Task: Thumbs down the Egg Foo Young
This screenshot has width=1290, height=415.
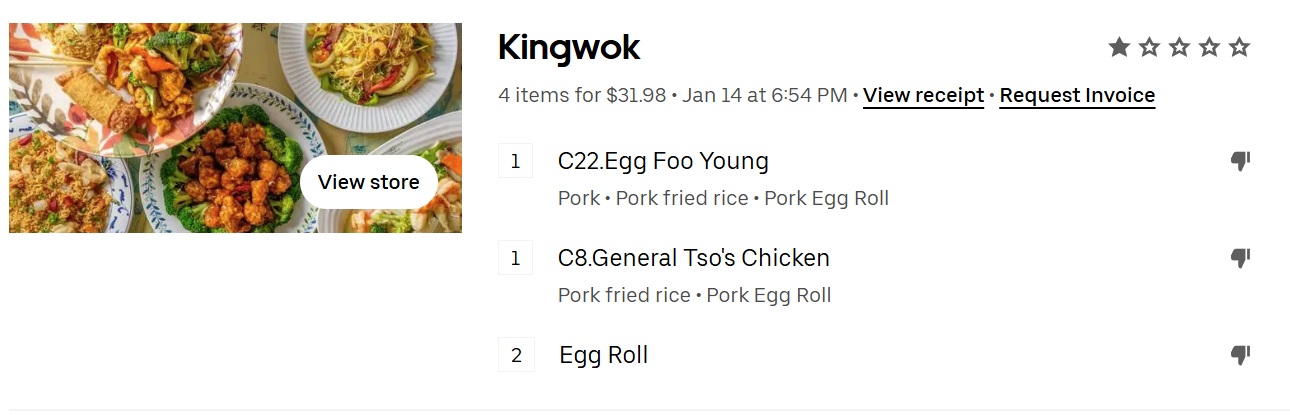Action: (1240, 162)
